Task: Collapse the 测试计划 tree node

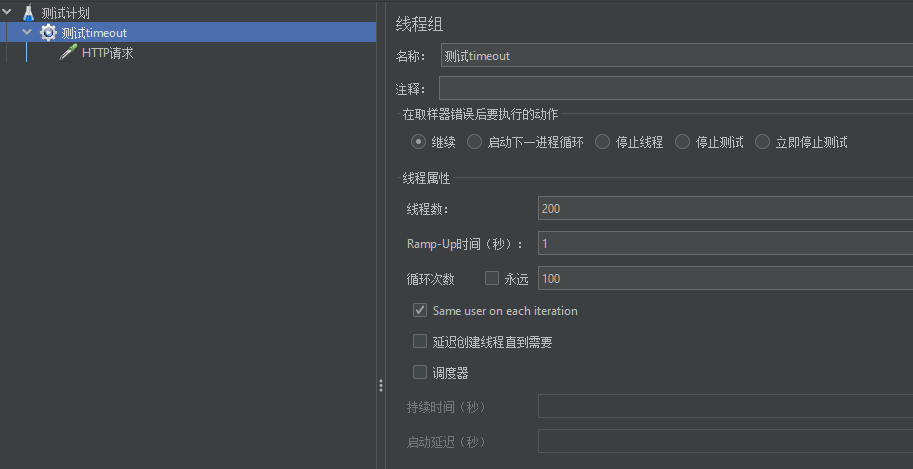Action: [x=7, y=12]
